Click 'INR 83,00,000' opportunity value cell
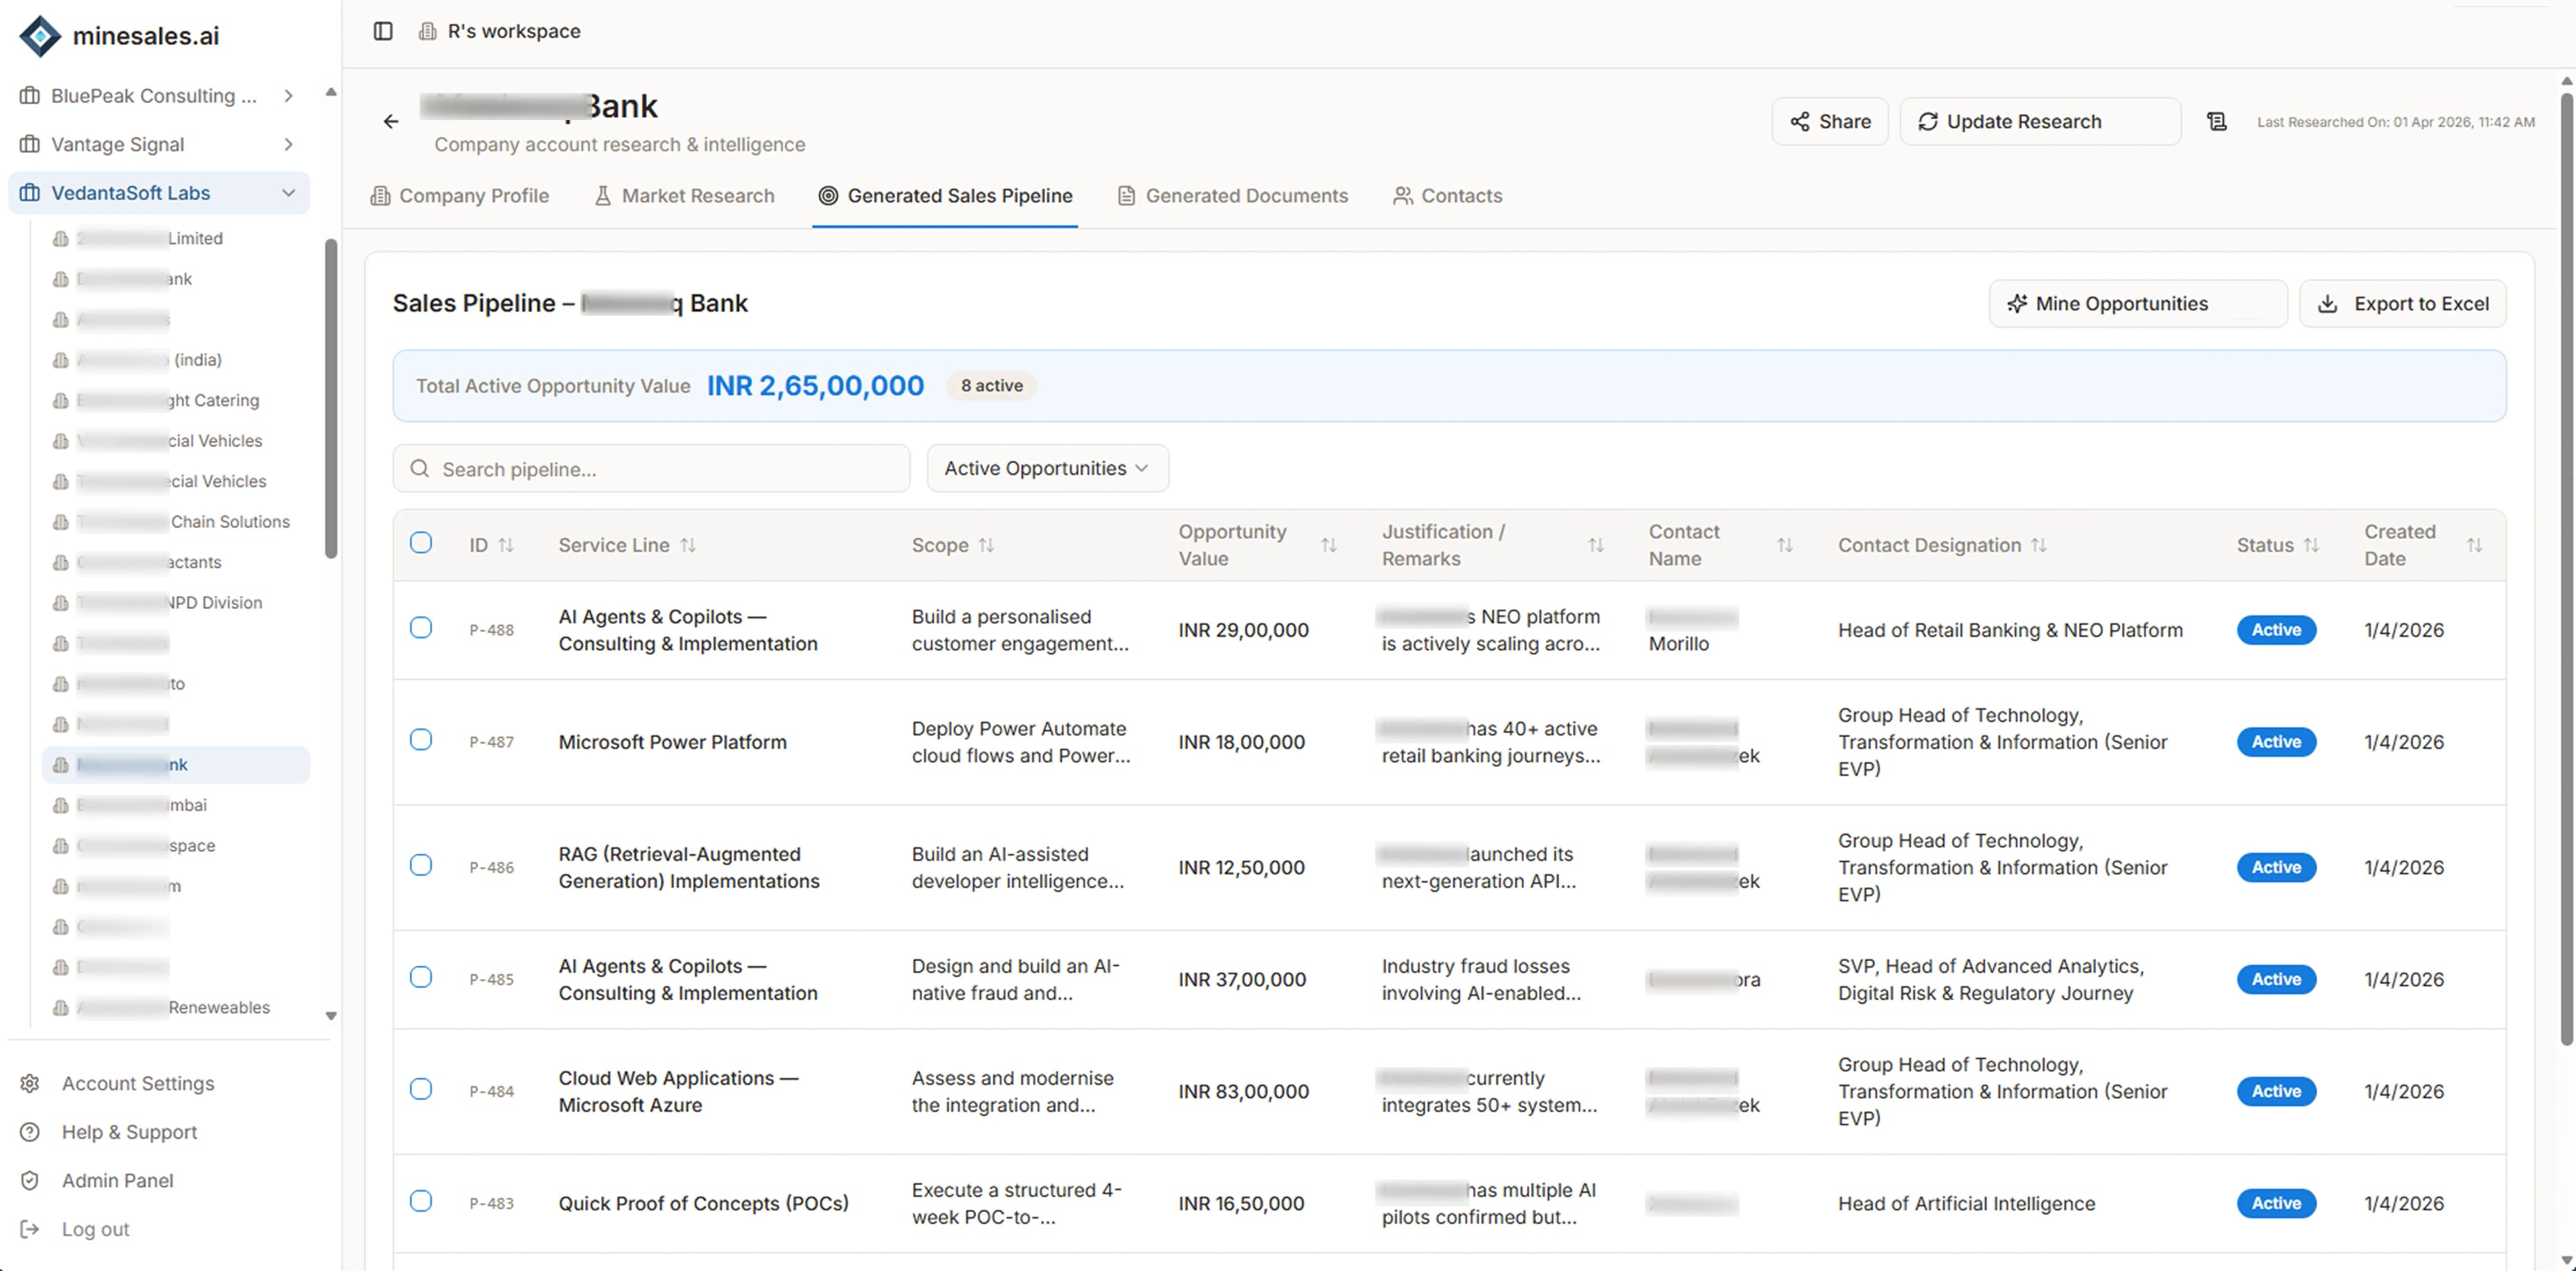Viewport: 2576px width, 1271px height. [x=1243, y=1091]
